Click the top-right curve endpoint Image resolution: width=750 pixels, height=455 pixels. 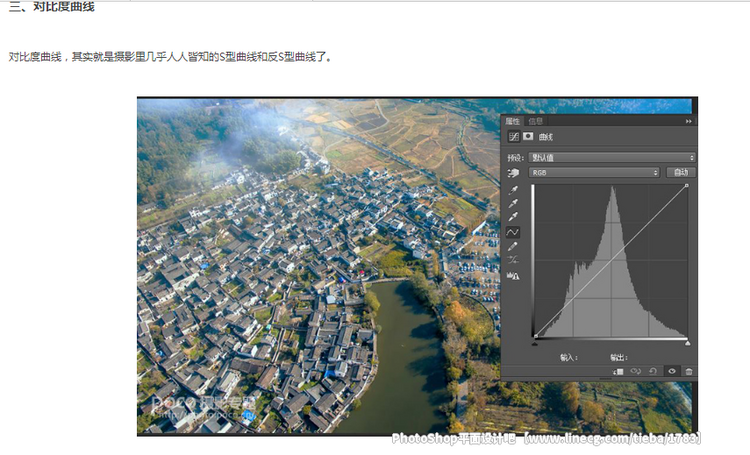coord(686,186)
